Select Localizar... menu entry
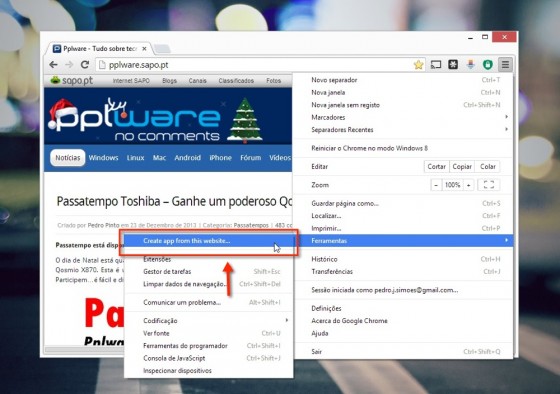The height and width of the screenshot is (394, 560). click(403, 216)
